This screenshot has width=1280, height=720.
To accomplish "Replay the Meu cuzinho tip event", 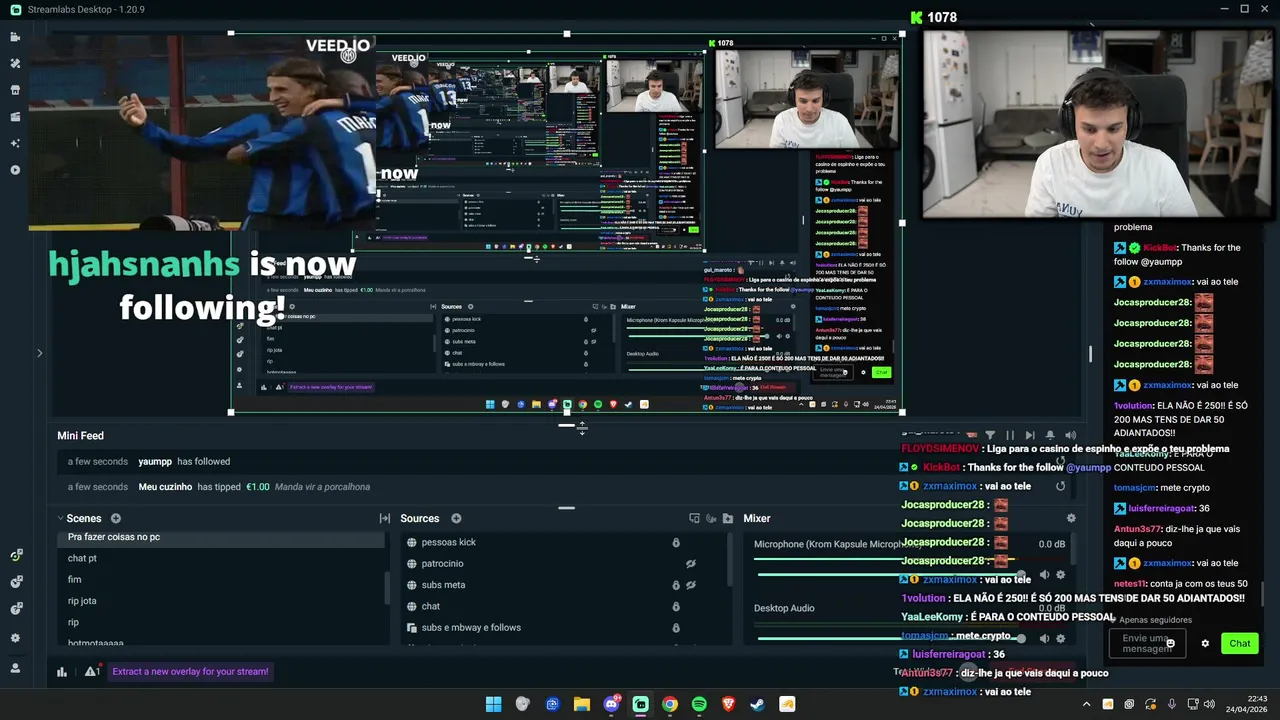I will coord(1060,486).
